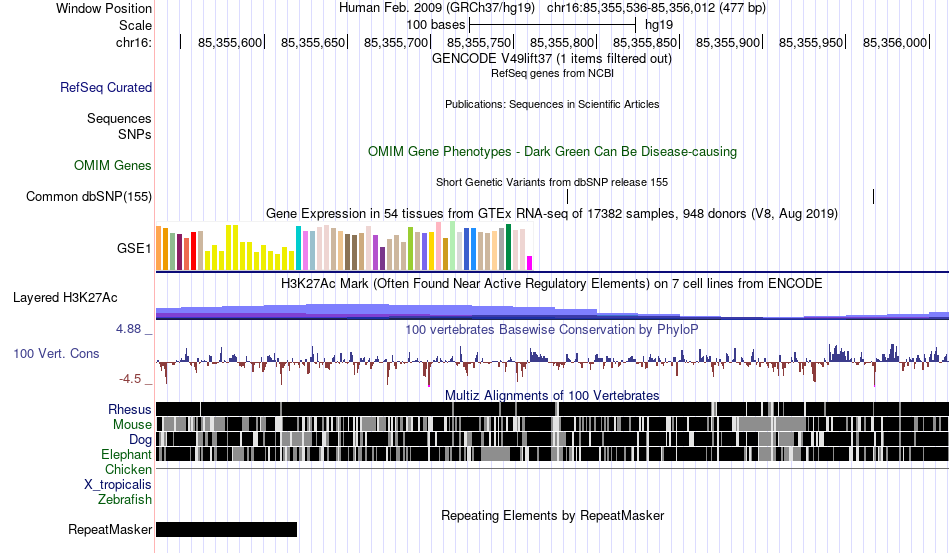Open the 100 Vert. Cons track label
Screen dimensions: 950x553
[x=56, y=353]
